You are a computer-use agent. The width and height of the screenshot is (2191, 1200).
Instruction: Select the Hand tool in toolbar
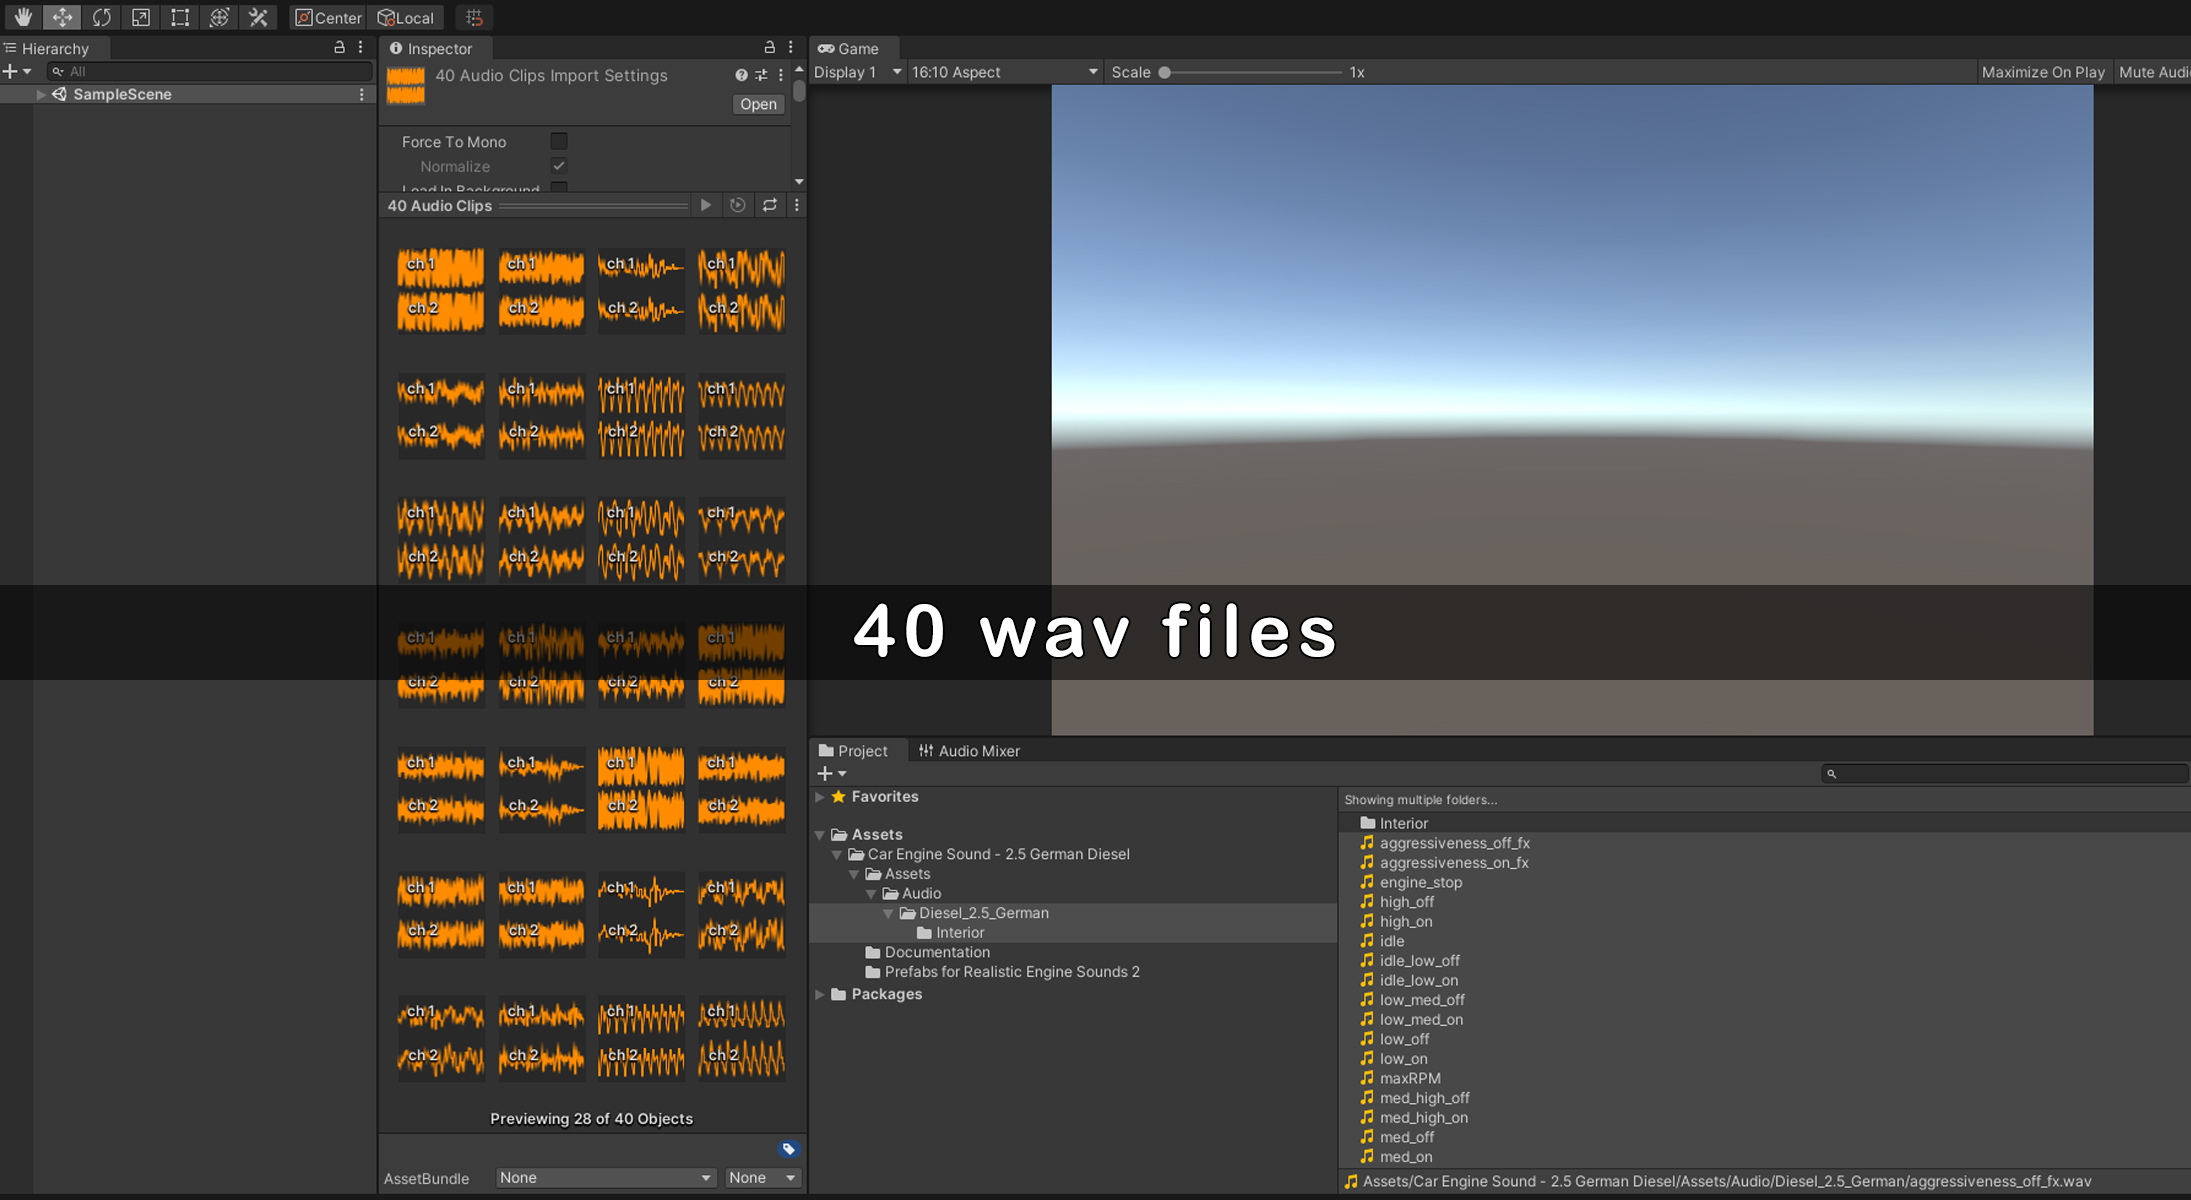(x=22, y=17)
